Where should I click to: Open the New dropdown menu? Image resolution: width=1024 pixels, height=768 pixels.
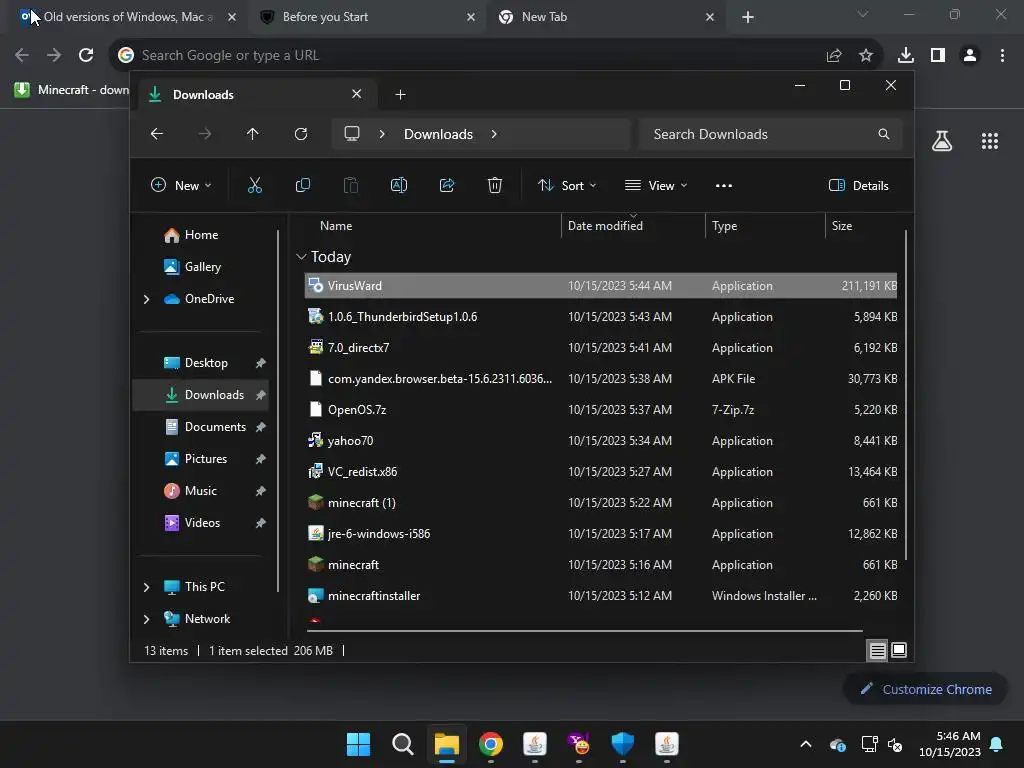coord(181,185)
